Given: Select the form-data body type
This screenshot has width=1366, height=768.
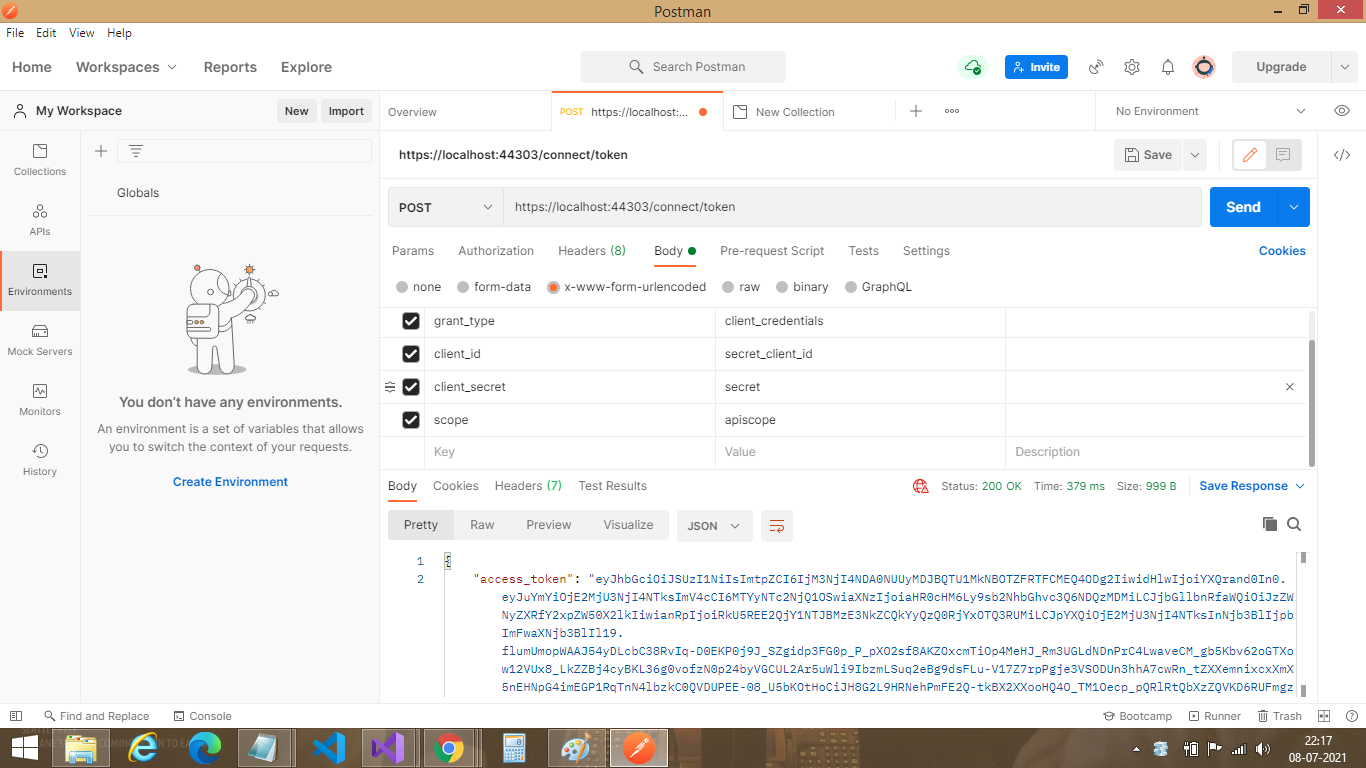Looking at the screenshot, I should tap(463, 287).
